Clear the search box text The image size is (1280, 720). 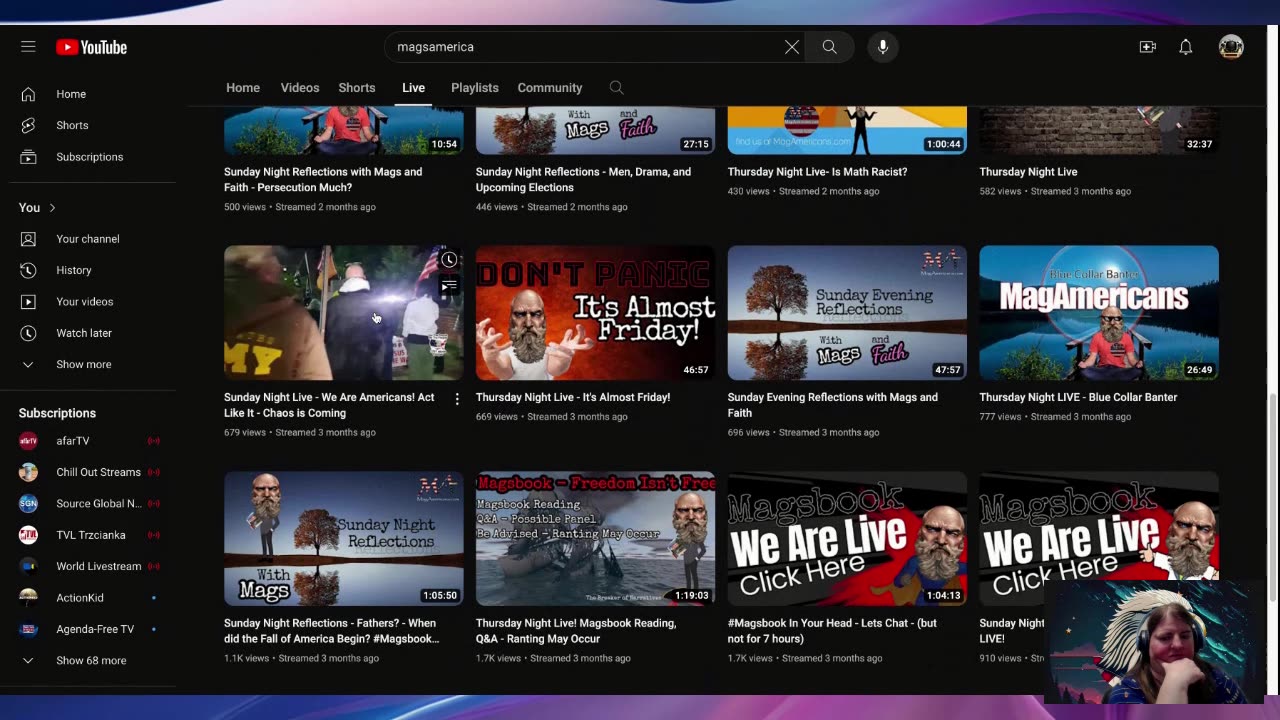tap(791, 47)
